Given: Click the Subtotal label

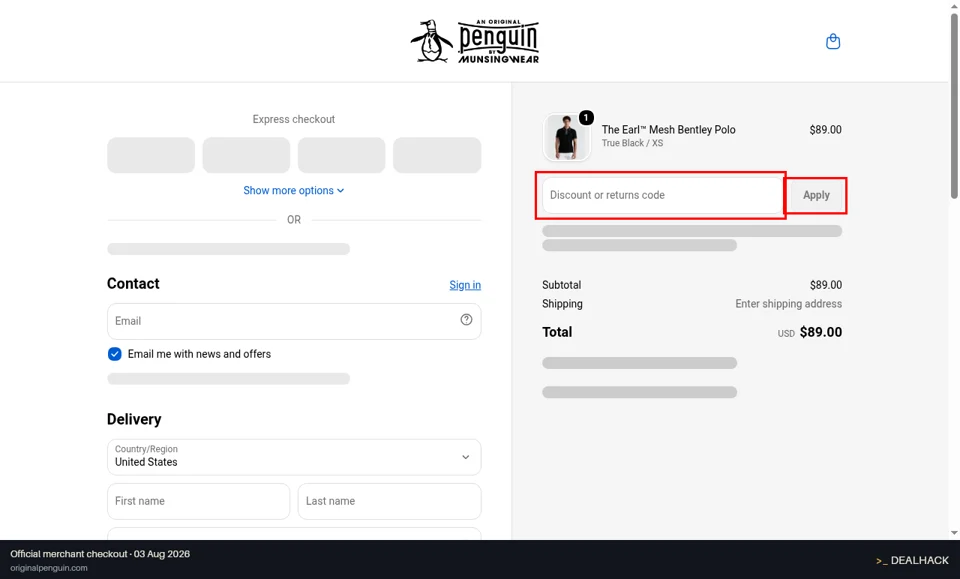Looking at the screenshot, I should click(x=561, y=285).
